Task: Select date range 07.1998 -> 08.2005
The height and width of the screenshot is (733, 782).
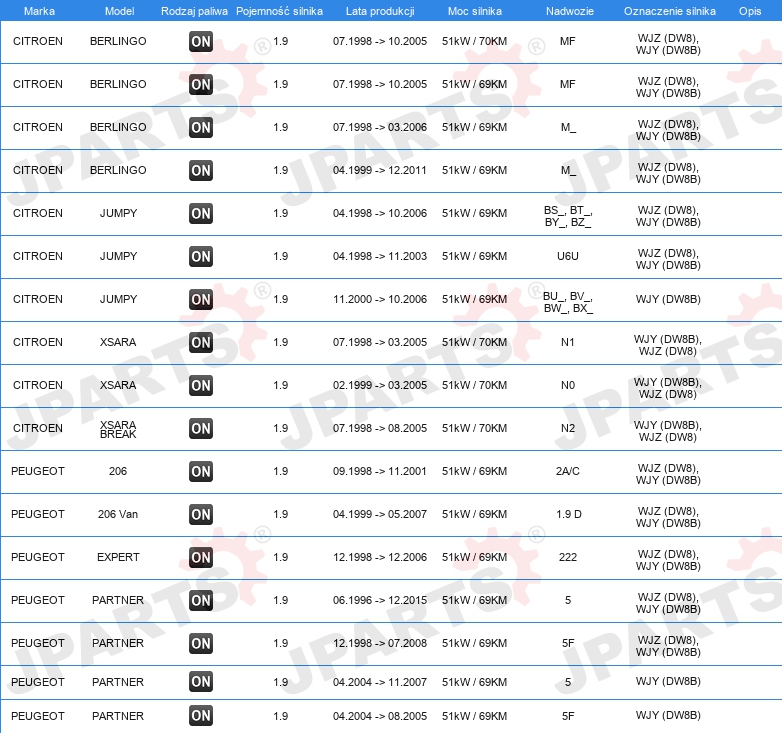Action: 380,428
